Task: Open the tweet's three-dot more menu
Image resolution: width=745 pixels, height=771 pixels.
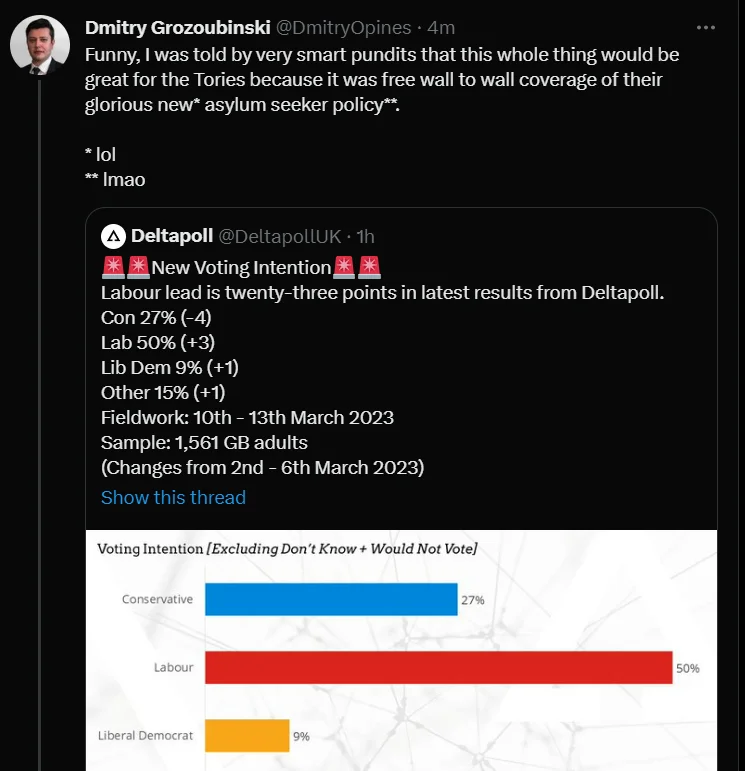Action: [x=706, y=28]
